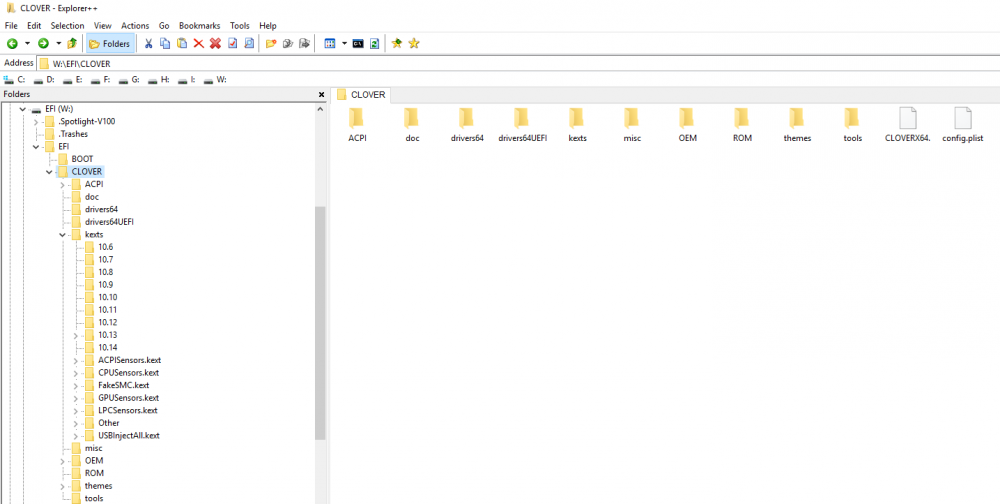Image resolution: width=1000 pixels, height=504 pixels.
Task: Select the CLOVERX64 file in the file pane
Action: tap(908, 125)
